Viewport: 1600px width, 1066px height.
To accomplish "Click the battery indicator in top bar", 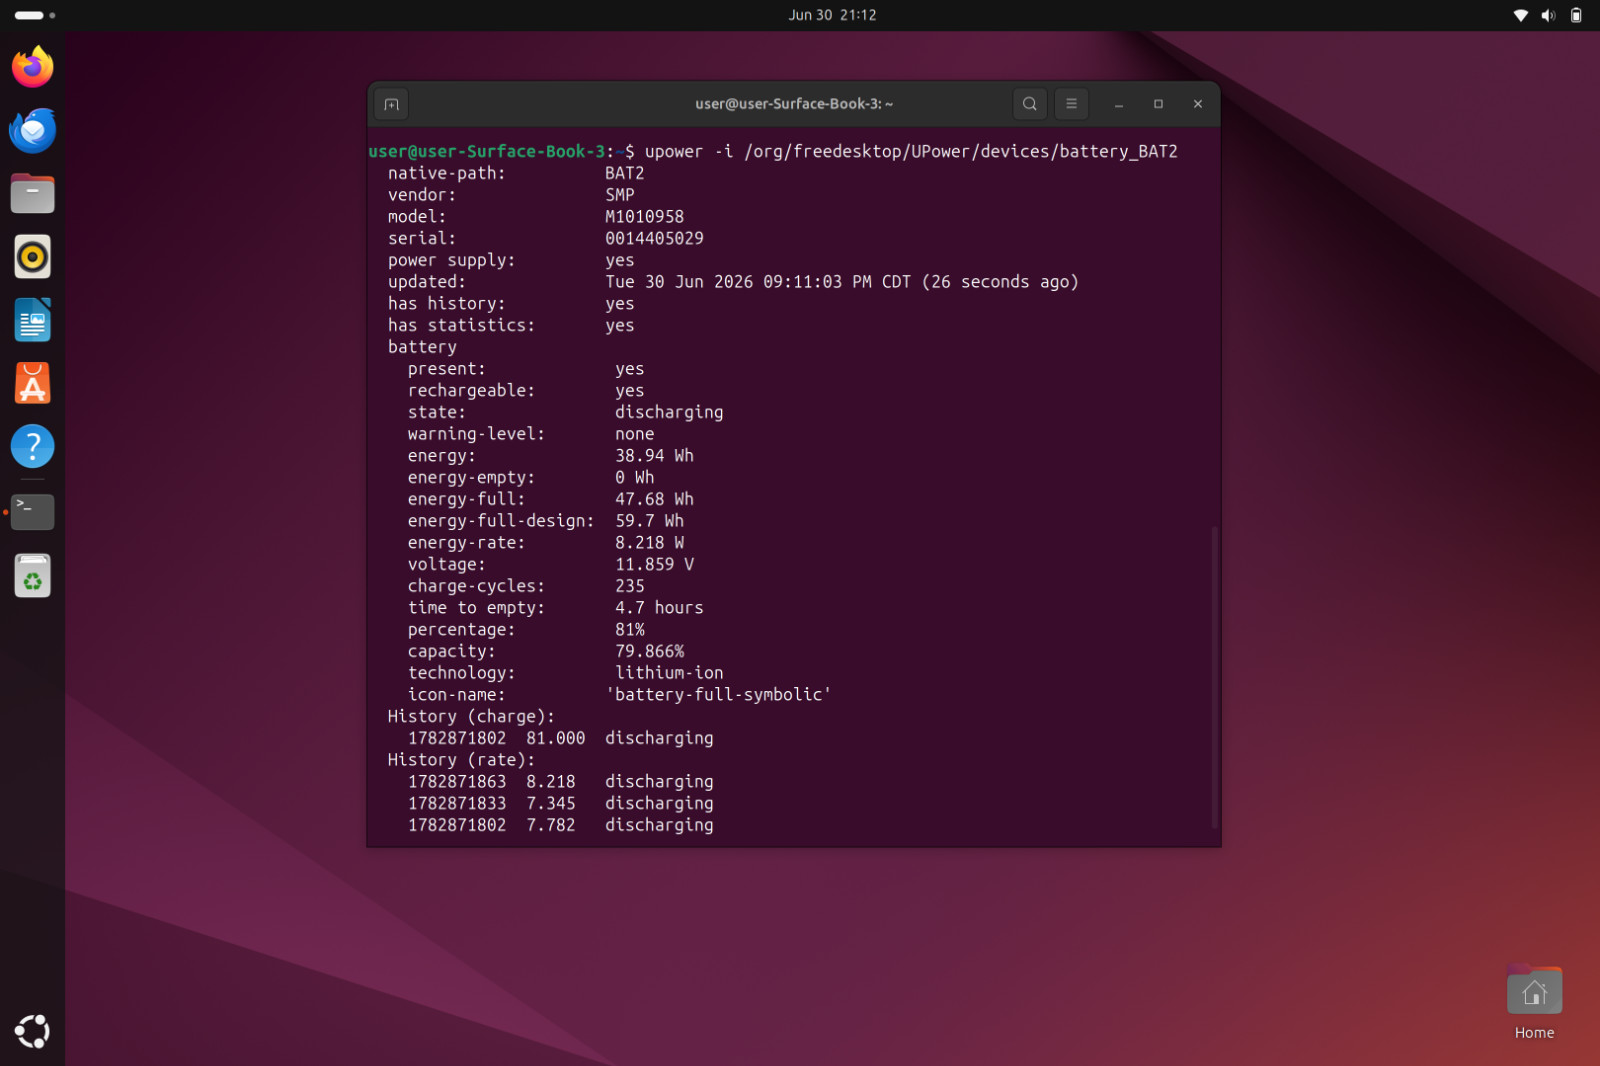I will click(1576, 15).
